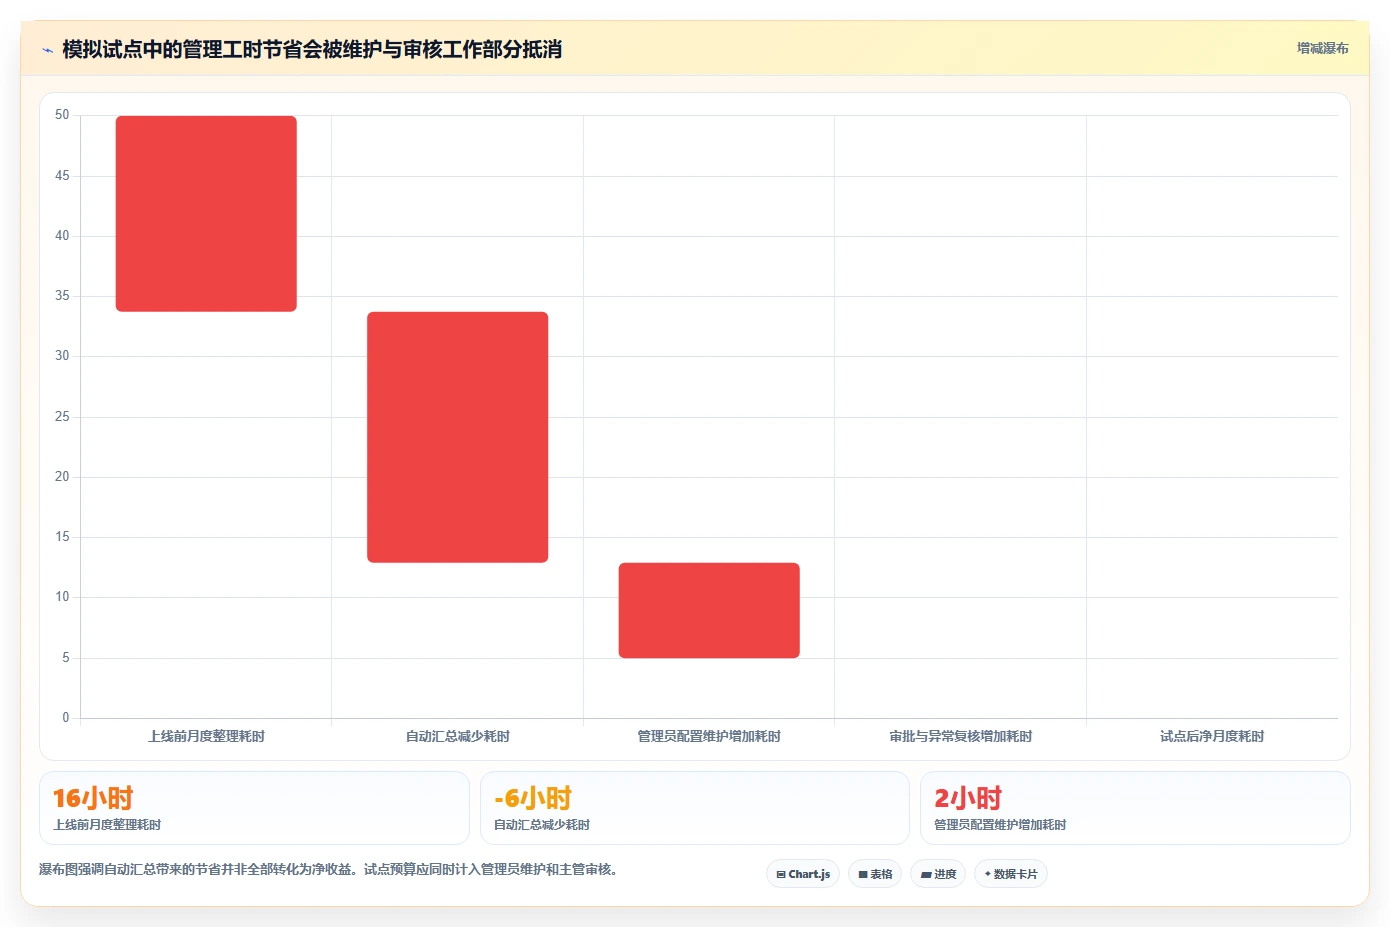Click the 自动汇总减少耗时 red bar
This screenshot has height=927, width=1390.
tap(457, 437)
